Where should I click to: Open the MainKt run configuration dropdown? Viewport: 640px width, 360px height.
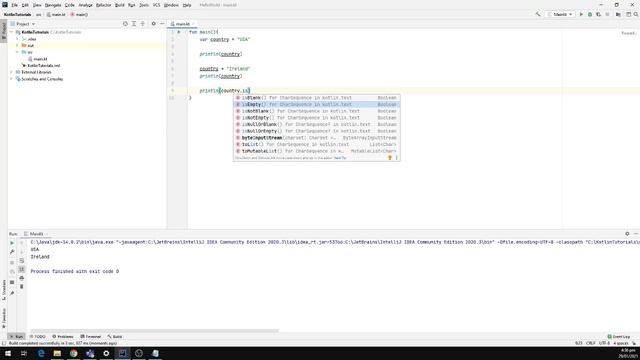click(x=560, y=14)
